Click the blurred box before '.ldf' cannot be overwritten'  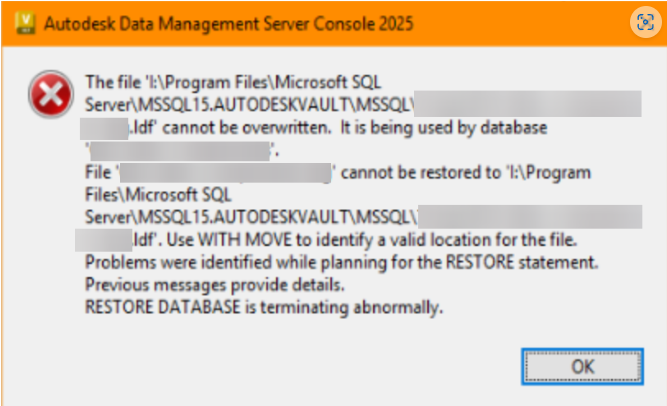click(109, 127)
